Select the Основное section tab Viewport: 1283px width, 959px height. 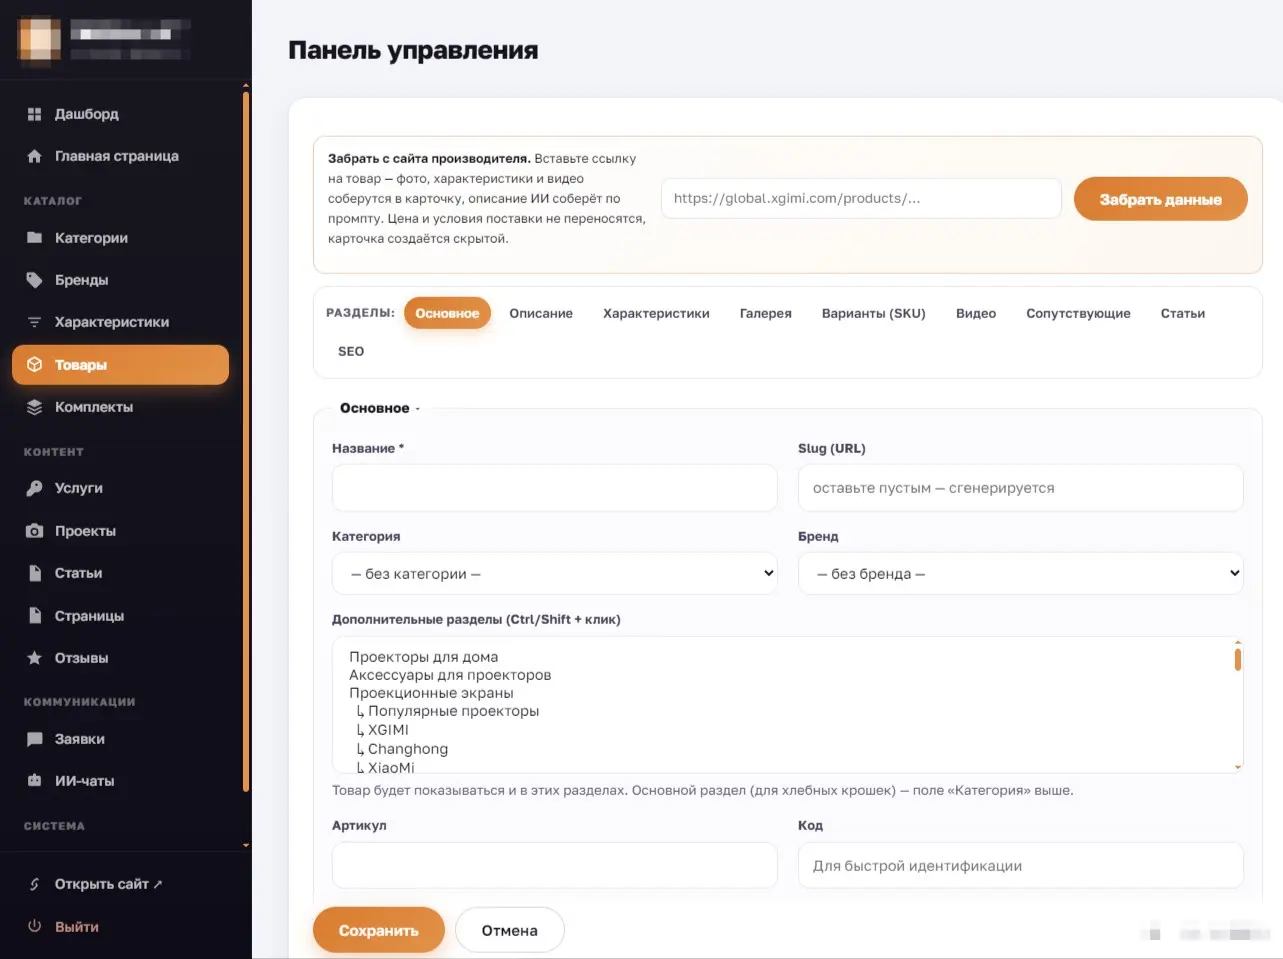pyautogui.click(x=447, y=313)
